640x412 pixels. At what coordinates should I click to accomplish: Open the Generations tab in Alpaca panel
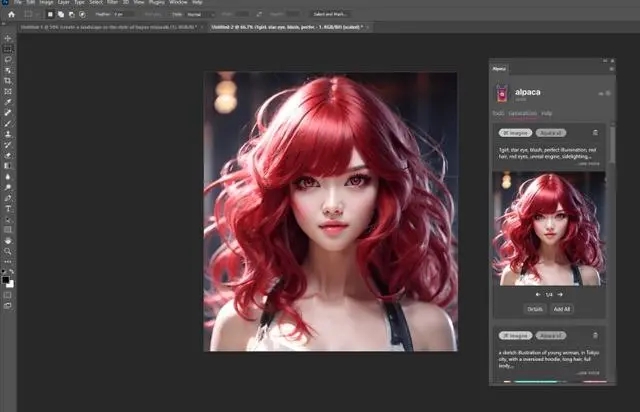522,113
